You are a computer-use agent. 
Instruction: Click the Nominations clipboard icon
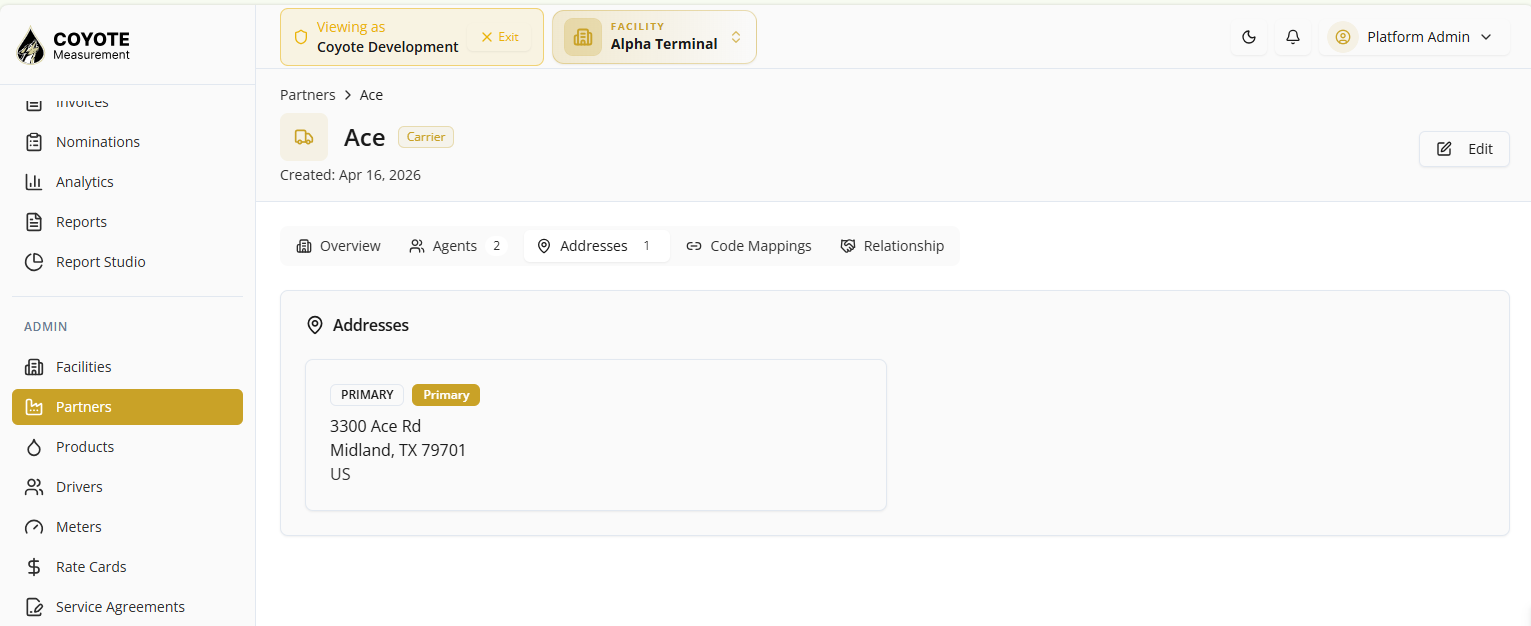34,142
